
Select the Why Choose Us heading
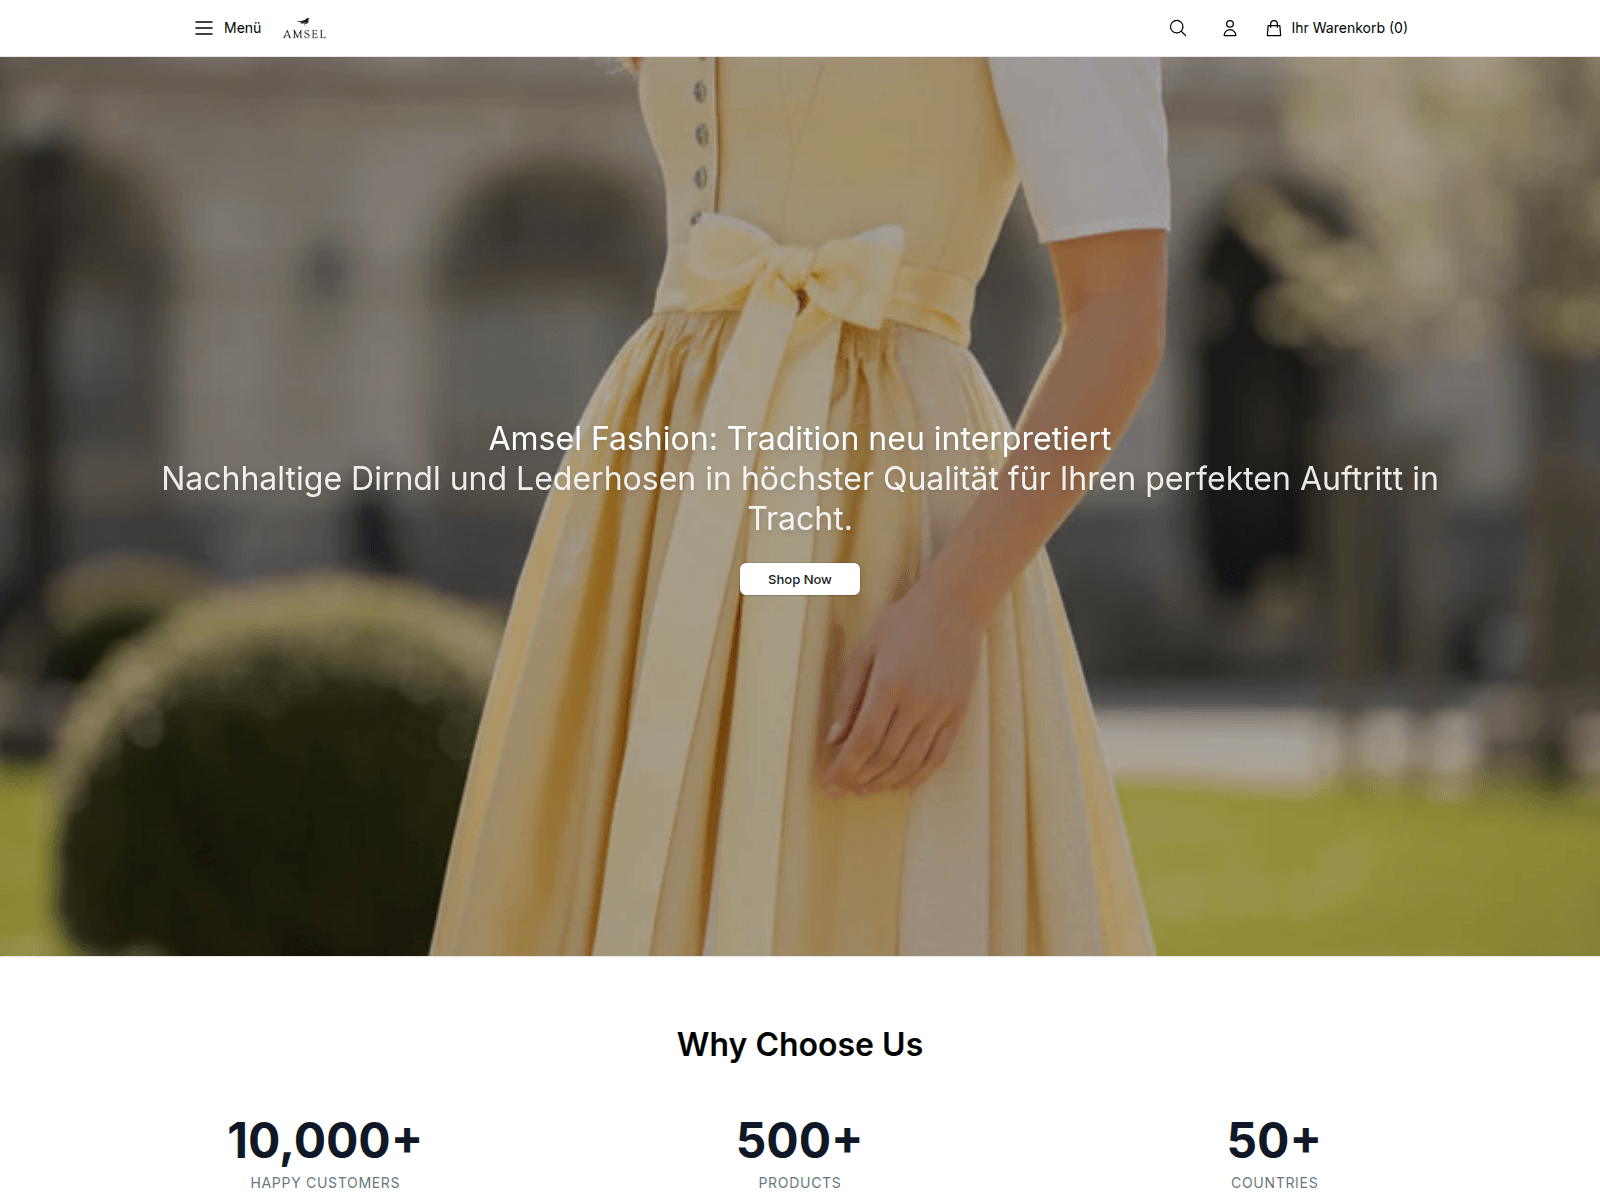800,1044
